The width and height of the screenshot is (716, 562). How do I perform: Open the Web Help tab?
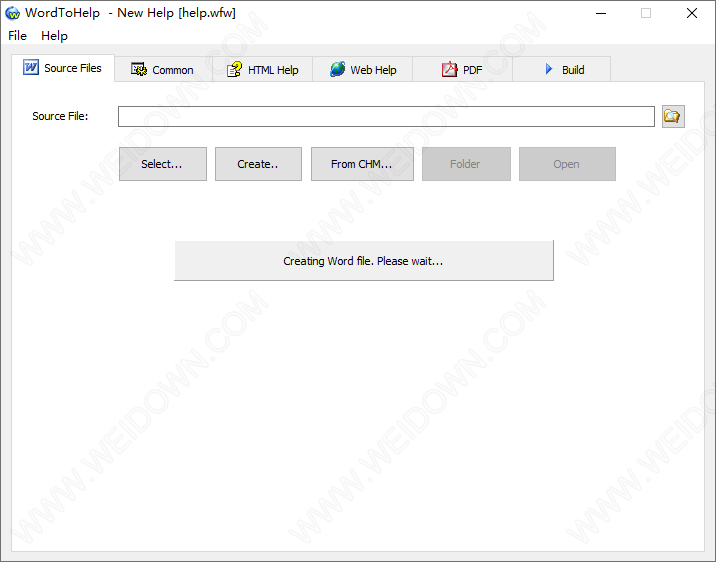pyautogui.click(x=363, y=70)
